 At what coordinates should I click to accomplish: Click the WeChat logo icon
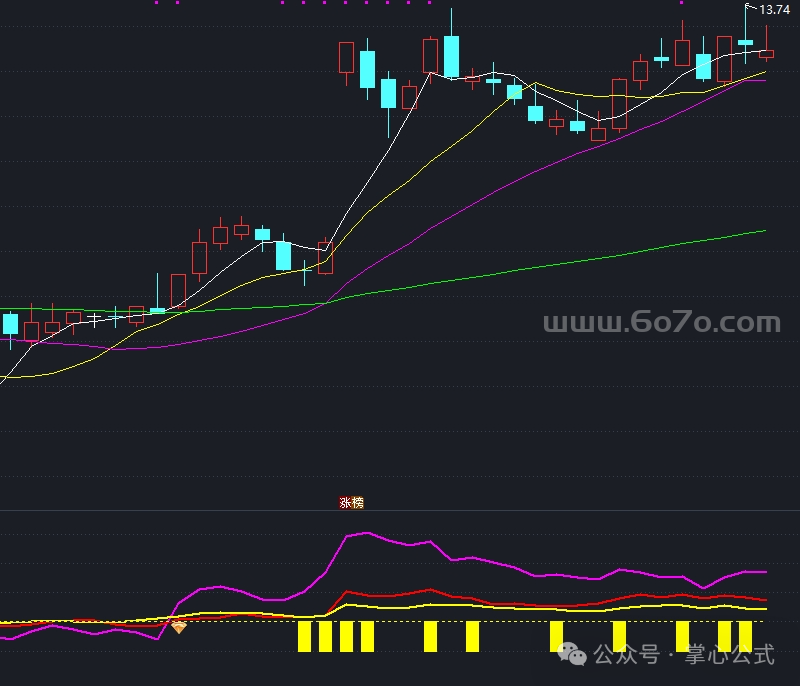(x=574, y=654)
